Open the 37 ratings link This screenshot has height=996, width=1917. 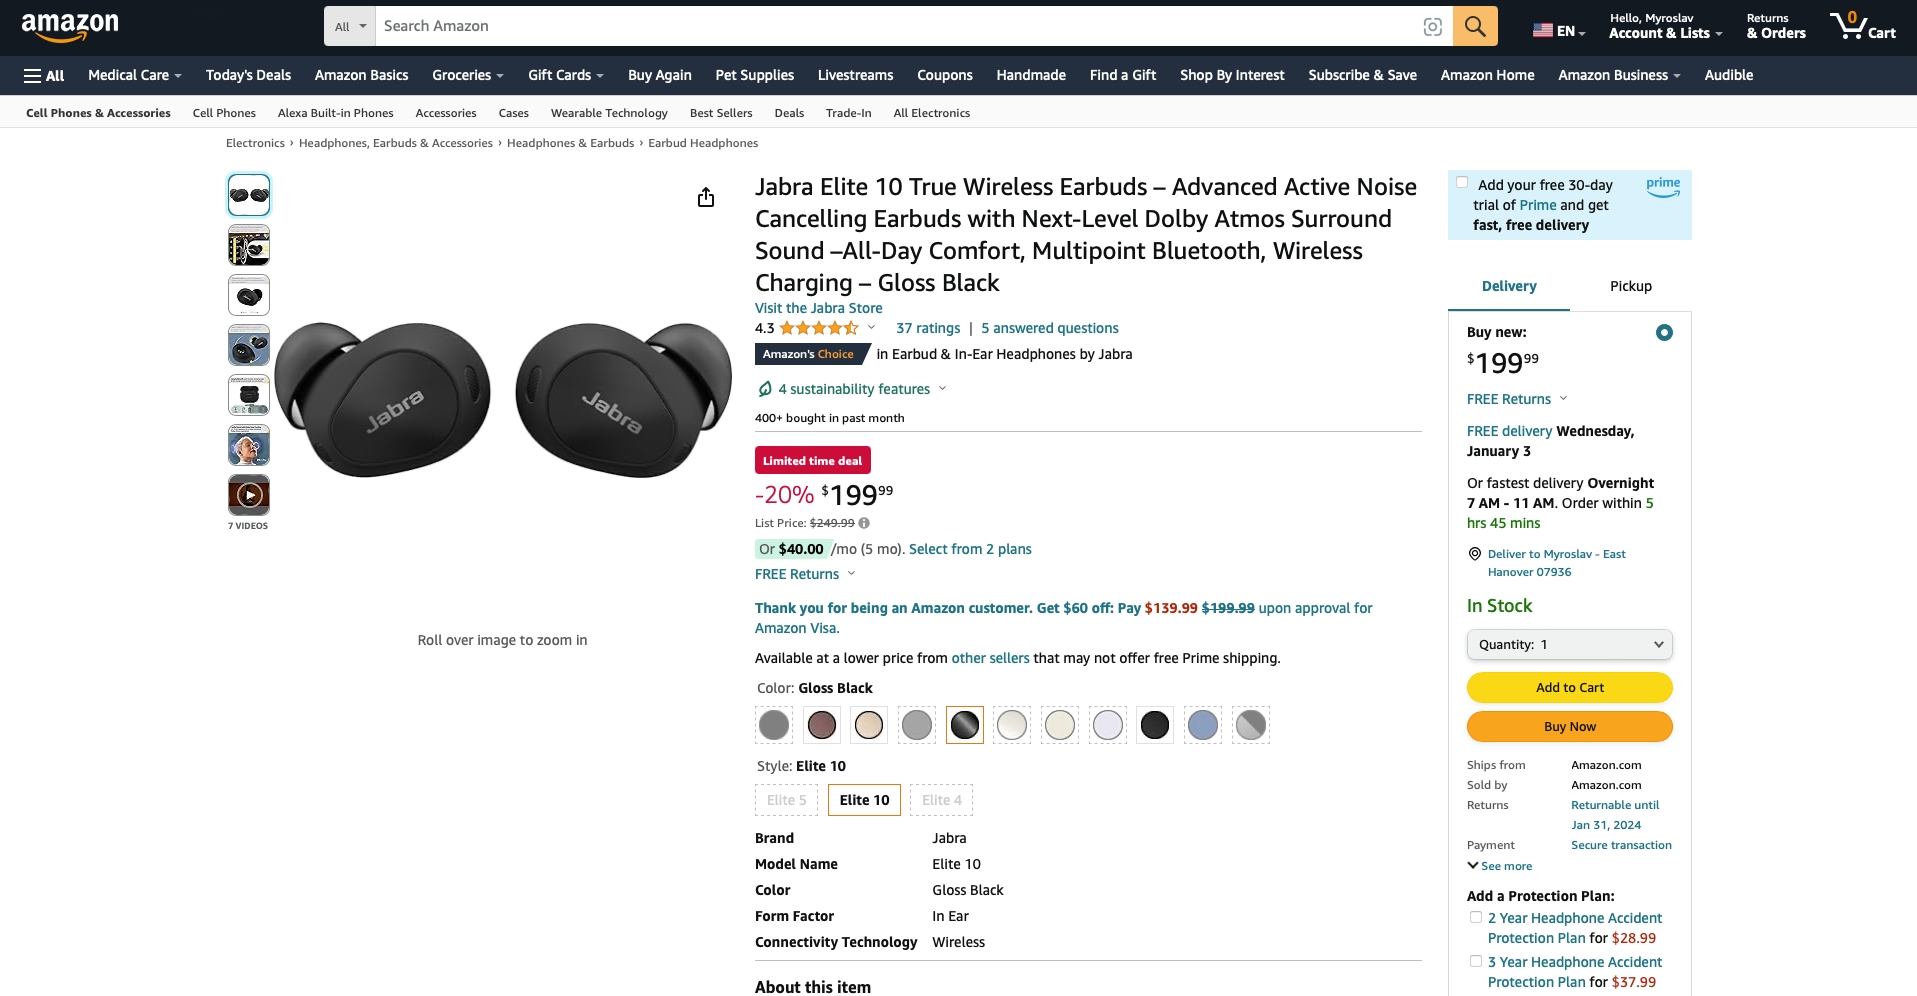point(928,328)
